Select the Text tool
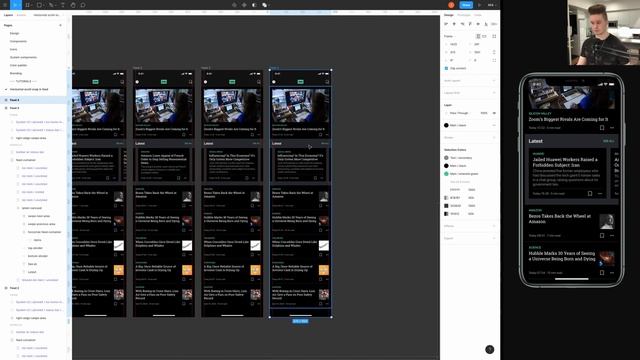The height and width of the screenshot is (360, 640). [x=62, y=5]
